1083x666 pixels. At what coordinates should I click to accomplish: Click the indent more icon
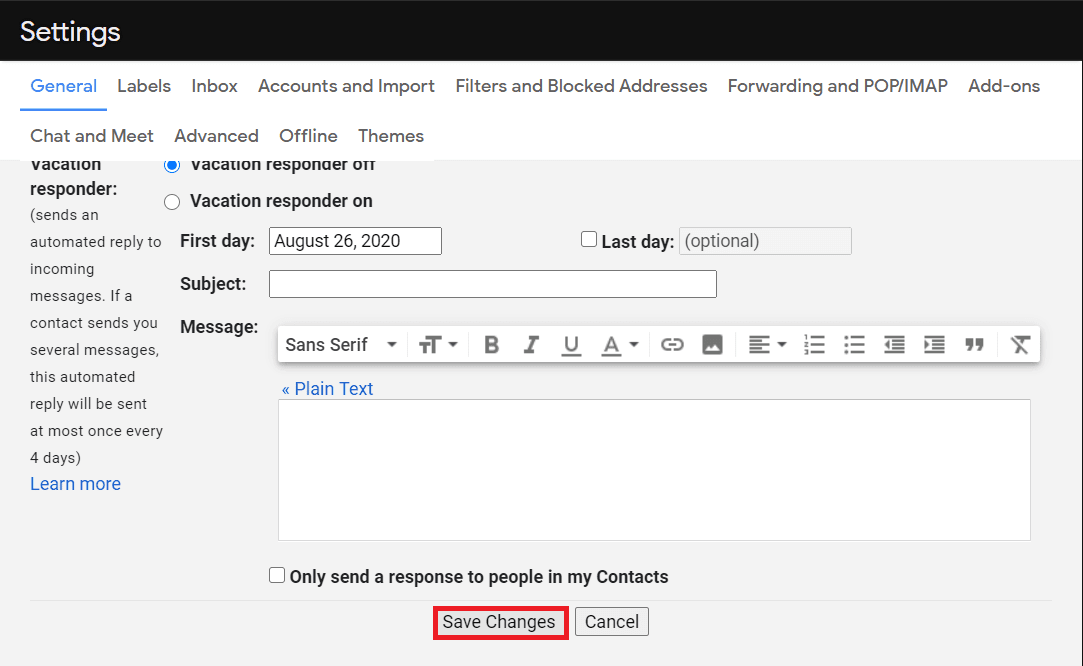935,344
